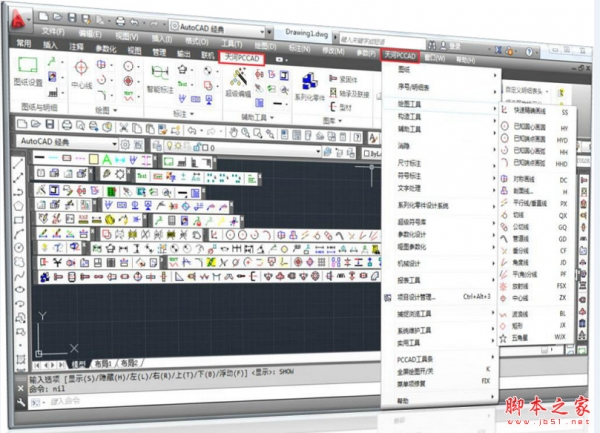
Task: Click the wrench customize icon beside command line
Action: pyautogui.click(x=21, y=402)
